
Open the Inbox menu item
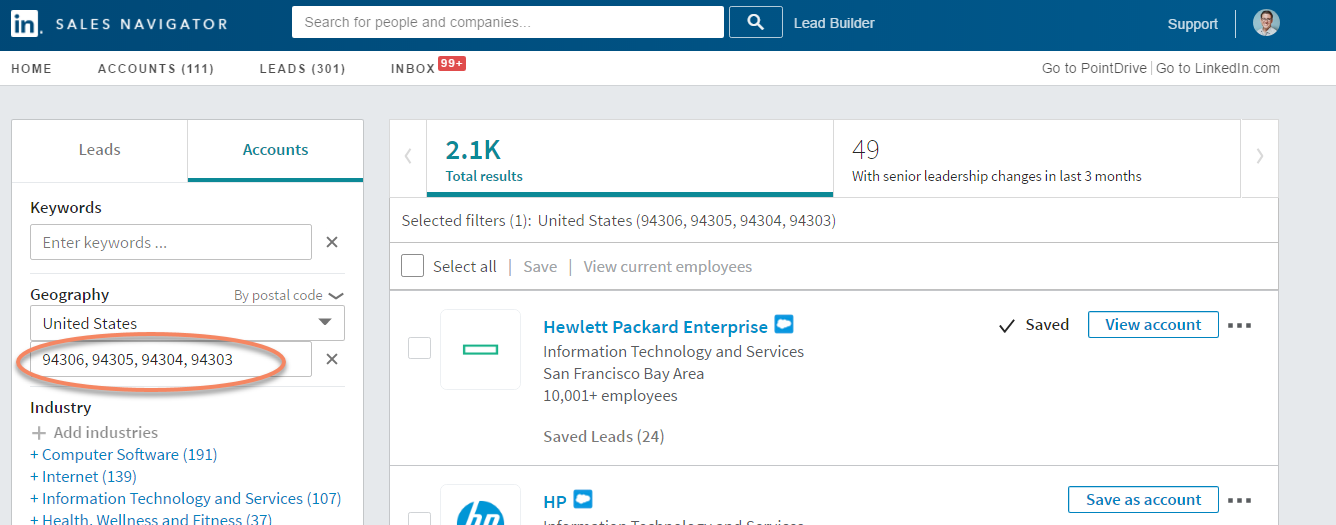pos(413,69)
